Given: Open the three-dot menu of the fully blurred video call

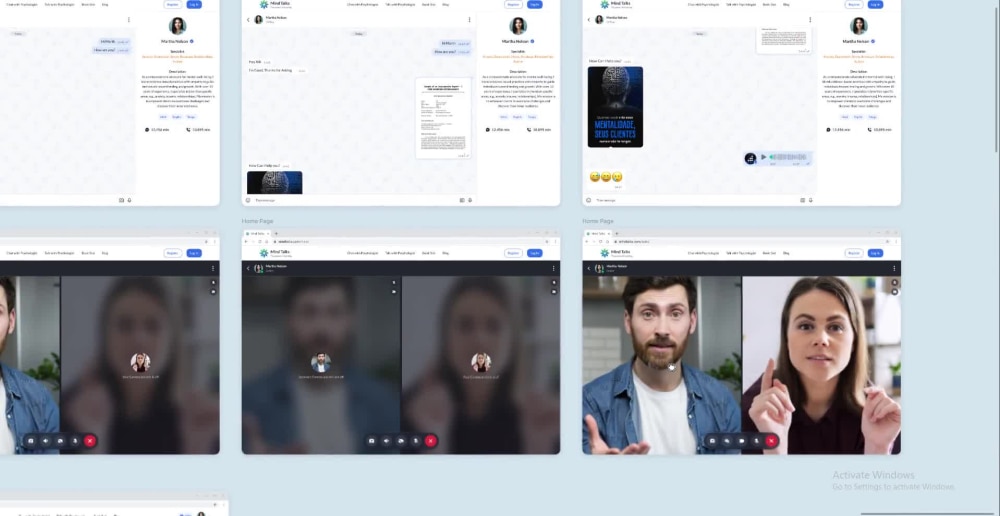Looking at the screenshot, I should 554,269.
